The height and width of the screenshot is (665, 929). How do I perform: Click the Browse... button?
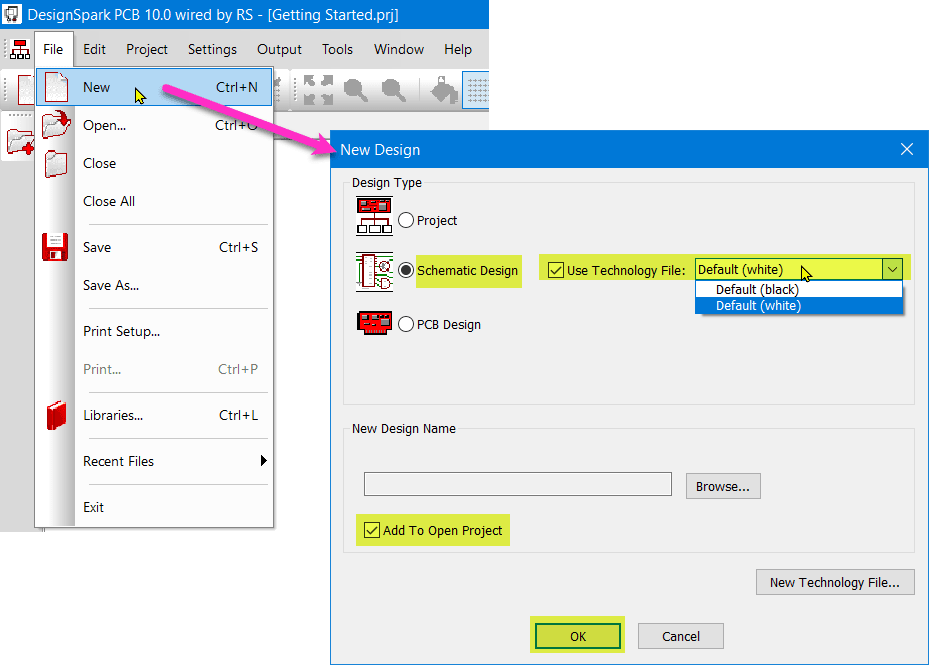[723, 486]
